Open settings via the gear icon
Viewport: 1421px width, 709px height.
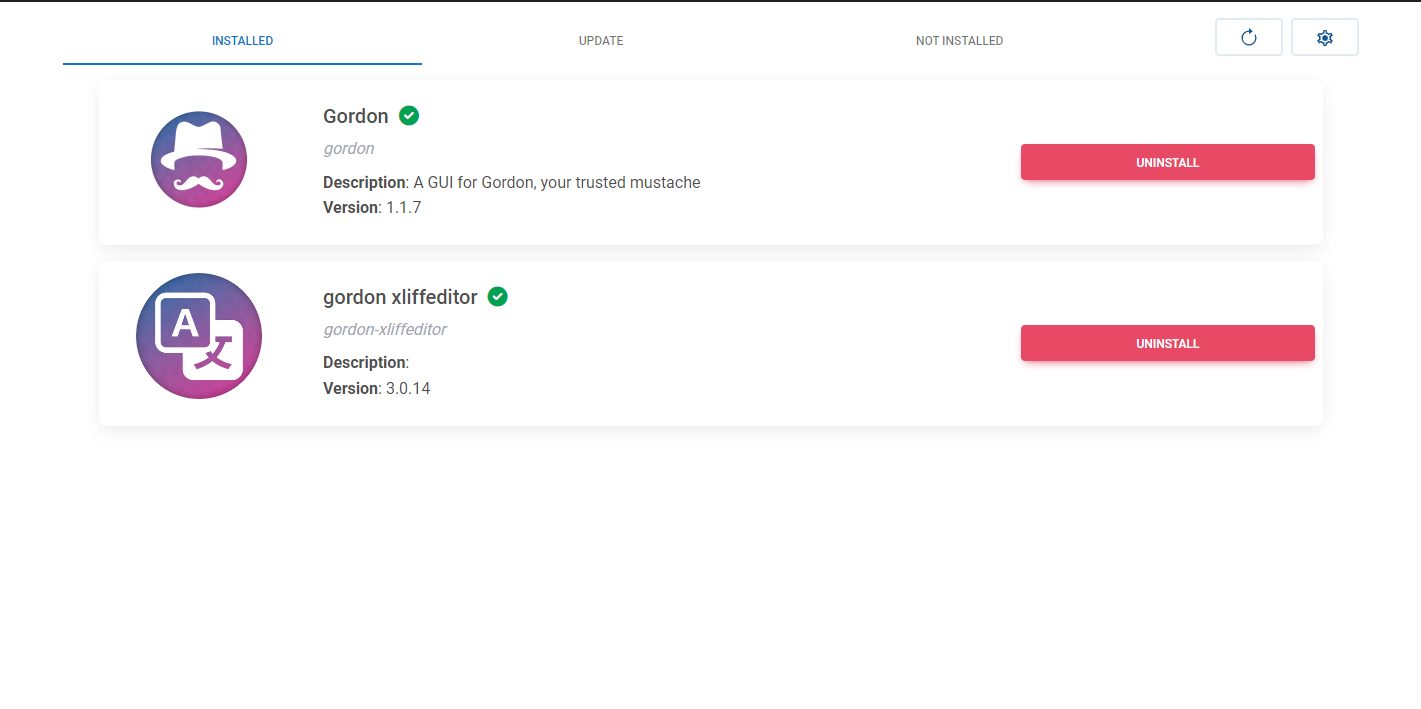point(1325,38)
